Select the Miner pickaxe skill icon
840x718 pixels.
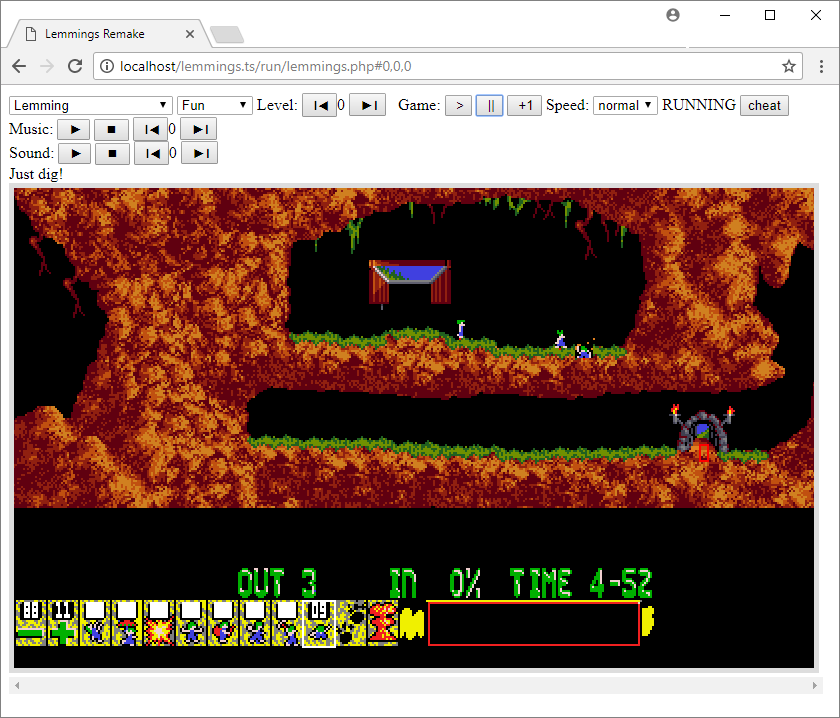pos(287,623)
